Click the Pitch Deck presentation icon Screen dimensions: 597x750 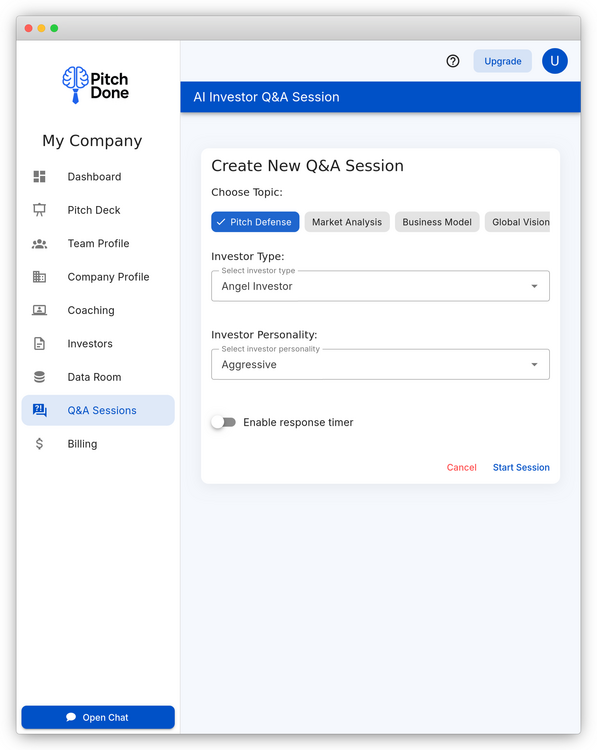(39, 210)
